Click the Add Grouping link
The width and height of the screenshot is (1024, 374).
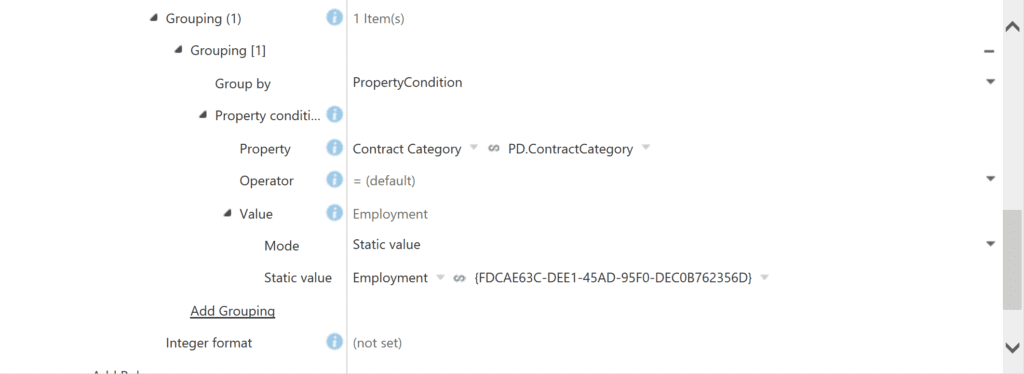(x=232, y=311)
